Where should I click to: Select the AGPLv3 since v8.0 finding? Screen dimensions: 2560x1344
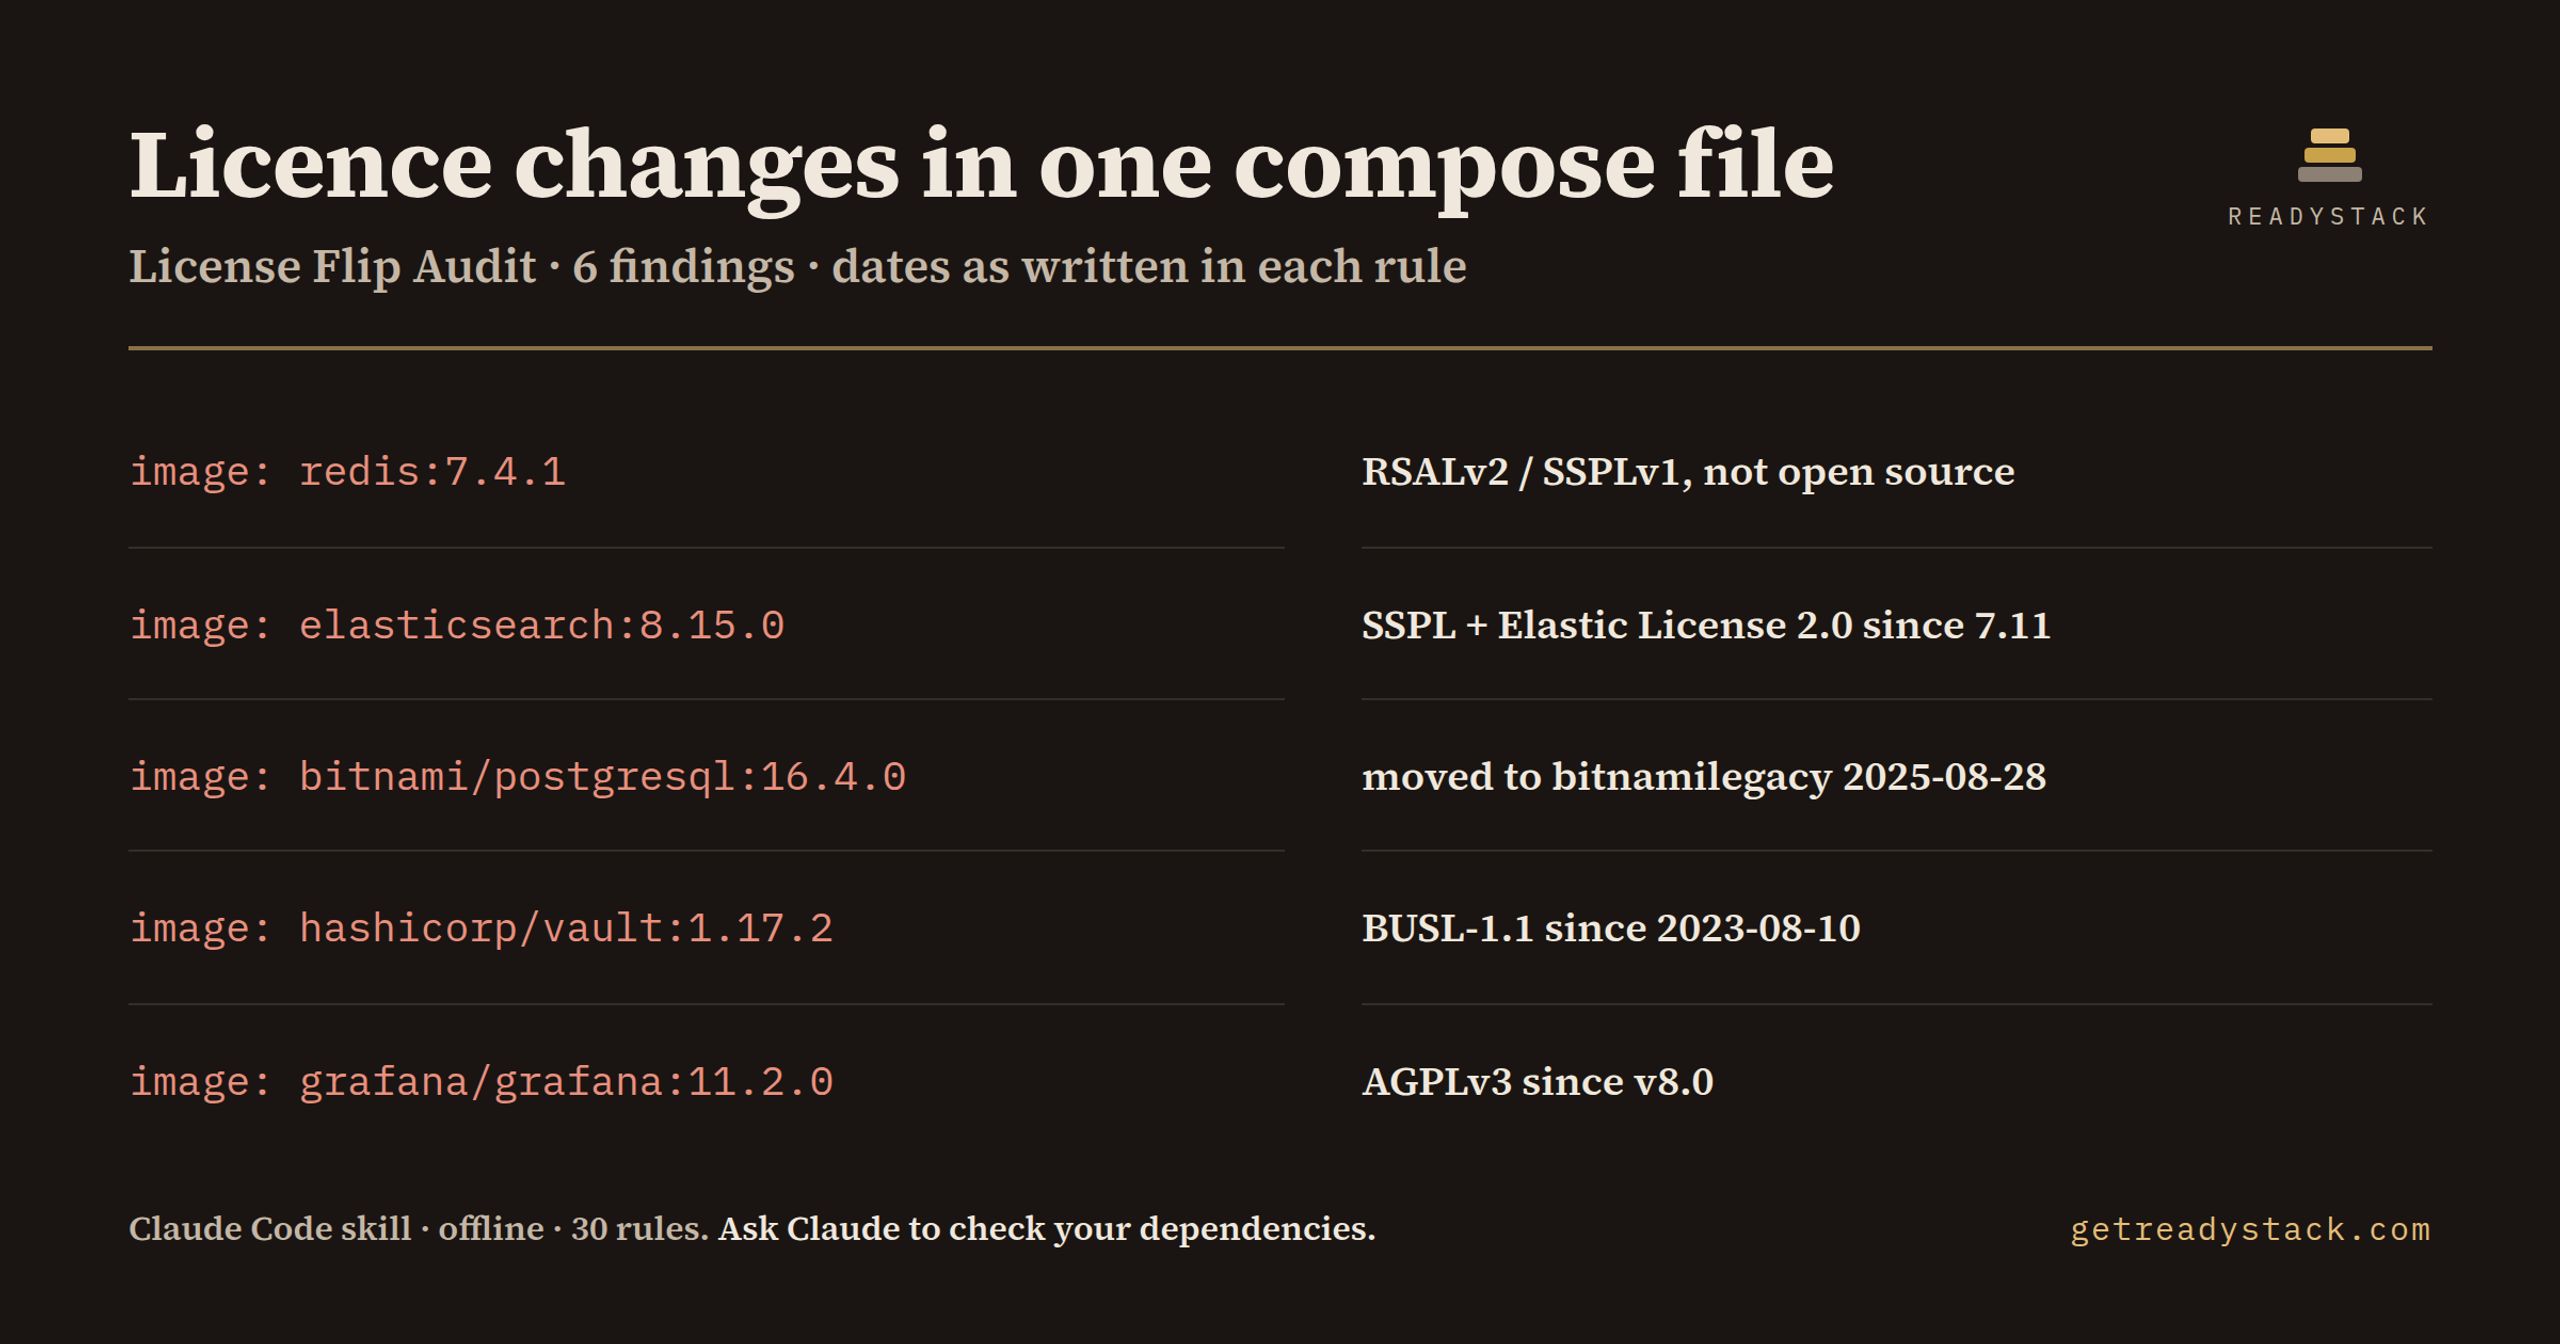click(x=1537, y=1082)
